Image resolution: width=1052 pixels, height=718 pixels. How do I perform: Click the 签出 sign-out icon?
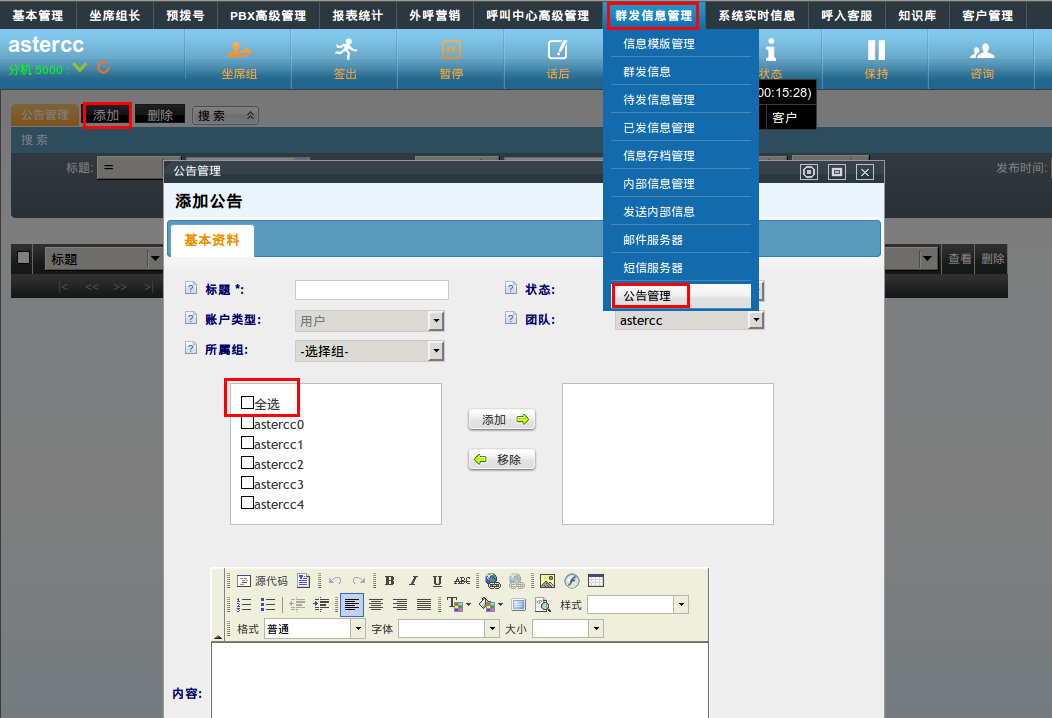pos(345,59)
